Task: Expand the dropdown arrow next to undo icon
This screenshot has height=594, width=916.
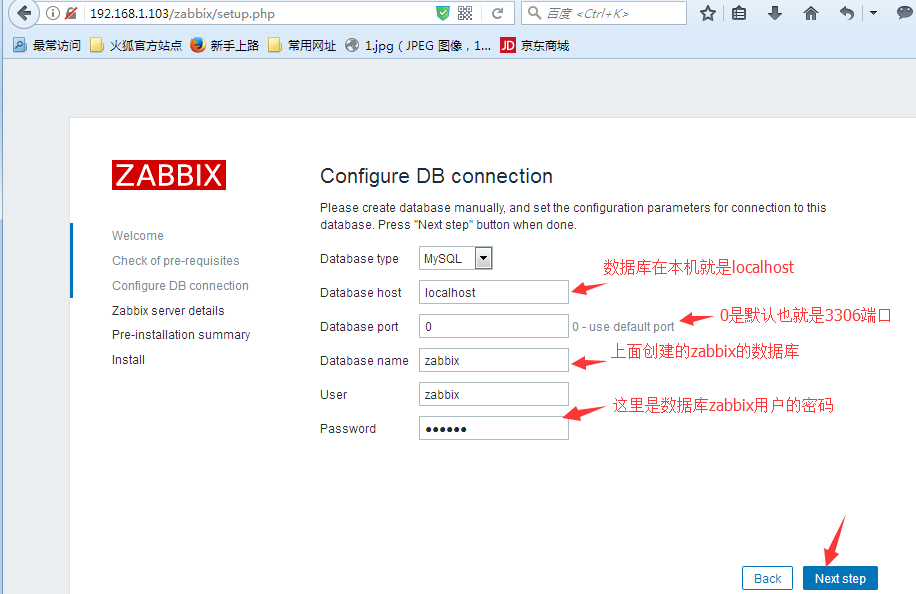Action: click(x=873, y=13)
